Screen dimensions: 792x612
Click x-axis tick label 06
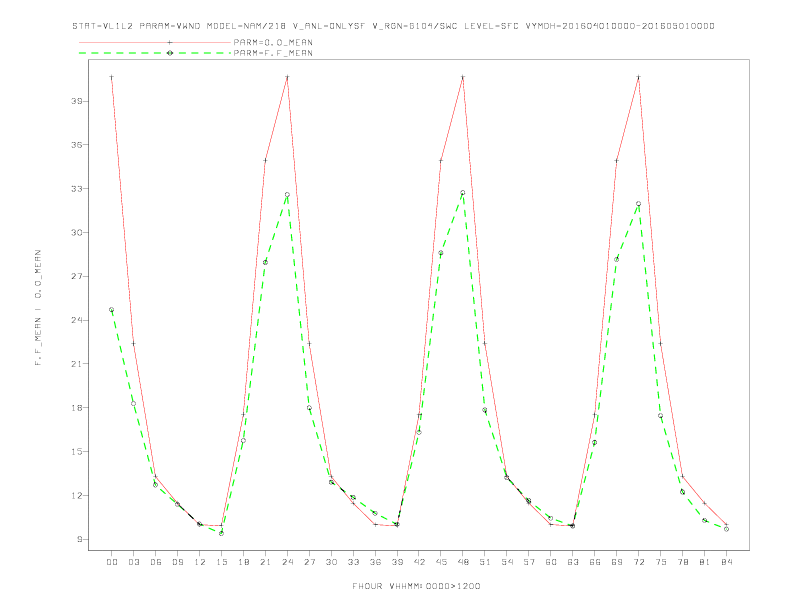point(156,562)
